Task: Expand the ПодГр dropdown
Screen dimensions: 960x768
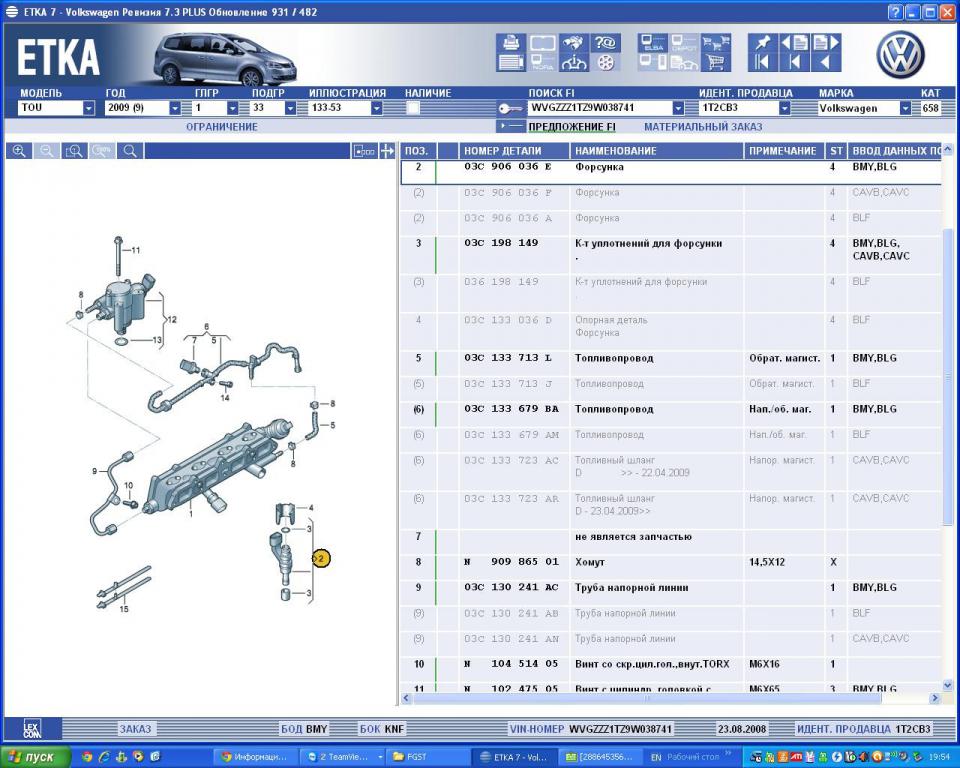Action: pyautogui.click(x=290, y=108)
